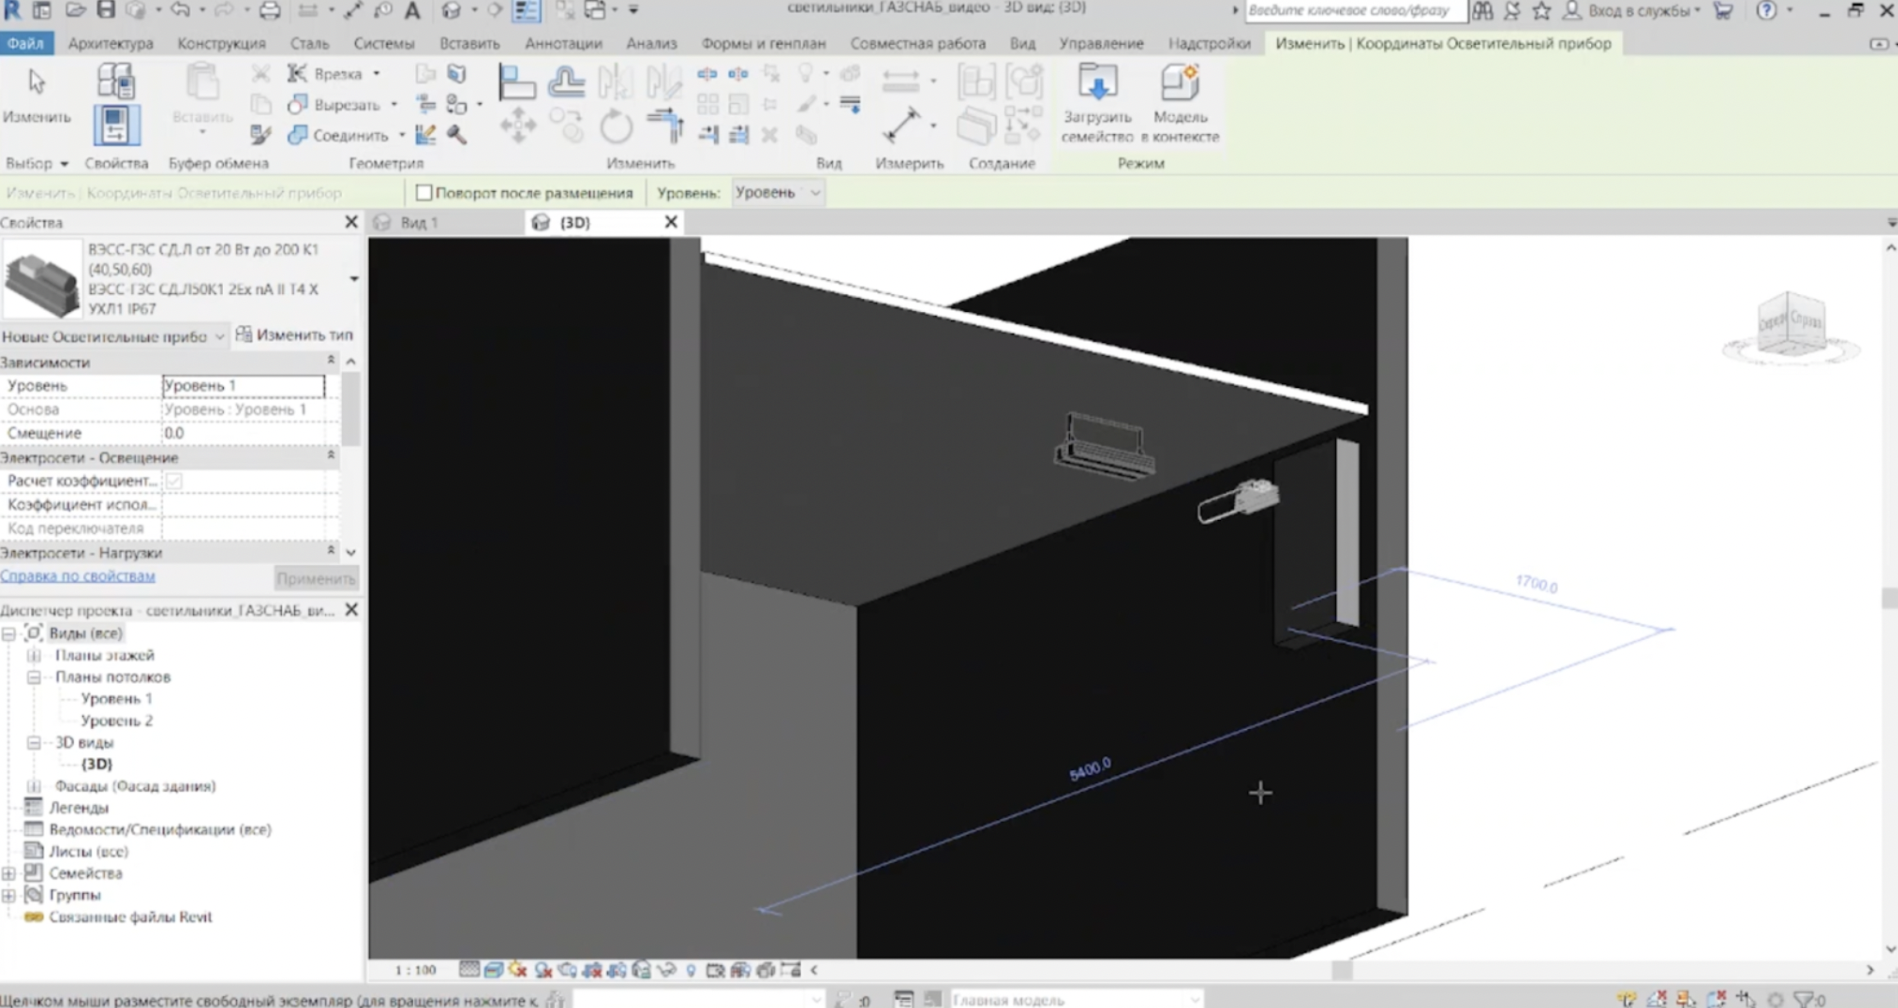This screenshot has width=1898, height=1008.
Task: Open the Уровень dropdown in options bar
Action: (777, 192)
